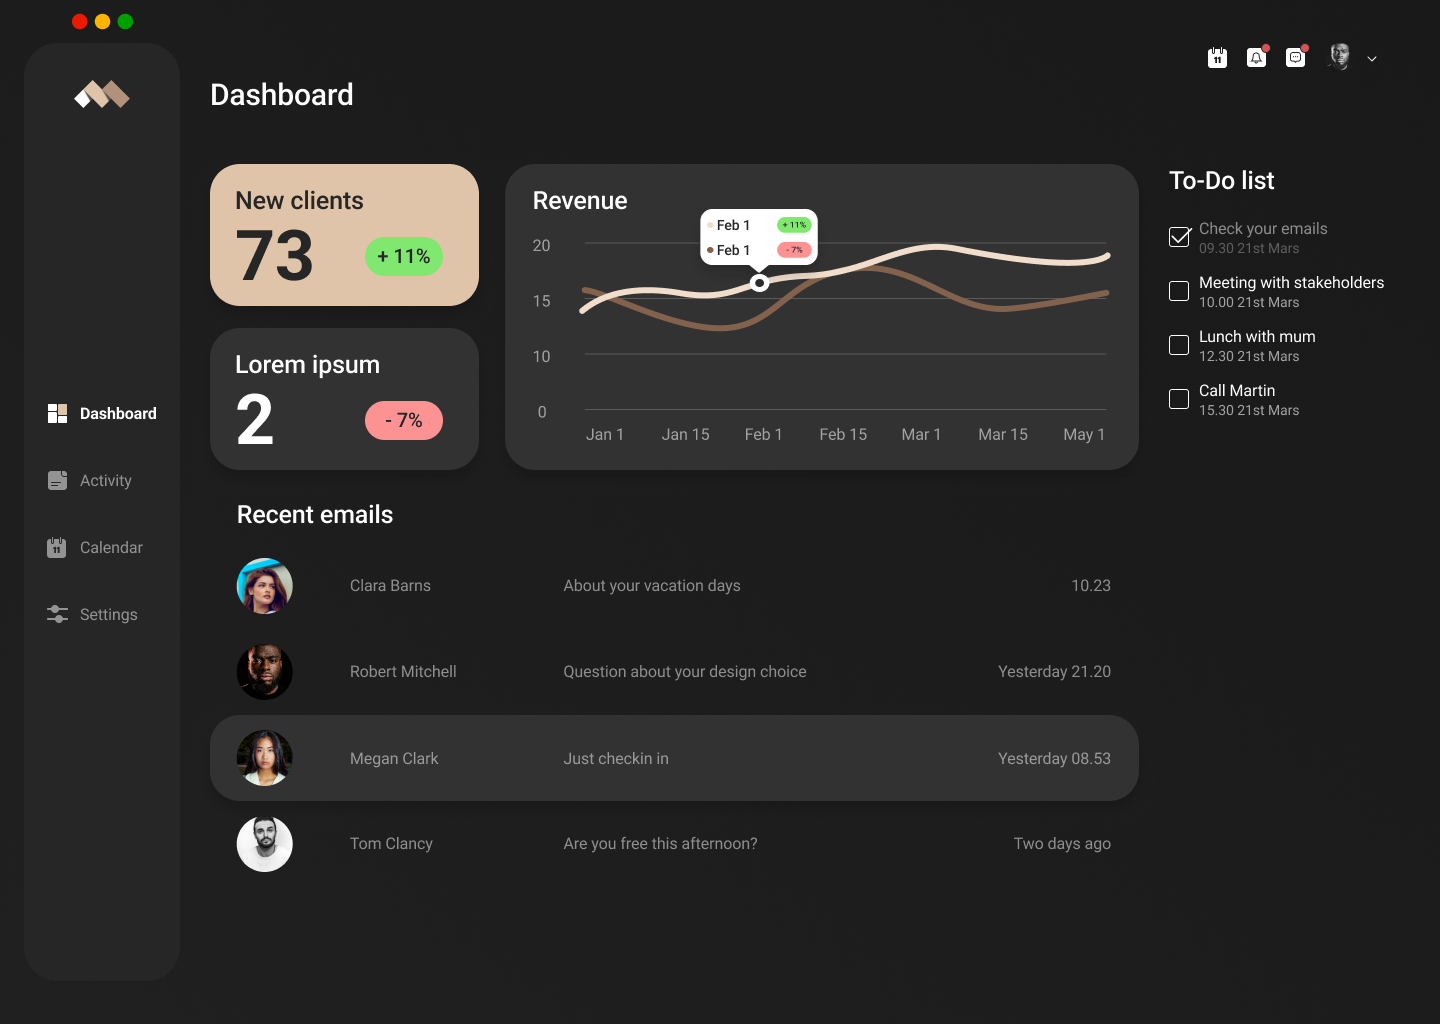Click the Feb 1 revenue chart marker
Viewport: 1440px width, 1024px height.
[x=760, y=283]
